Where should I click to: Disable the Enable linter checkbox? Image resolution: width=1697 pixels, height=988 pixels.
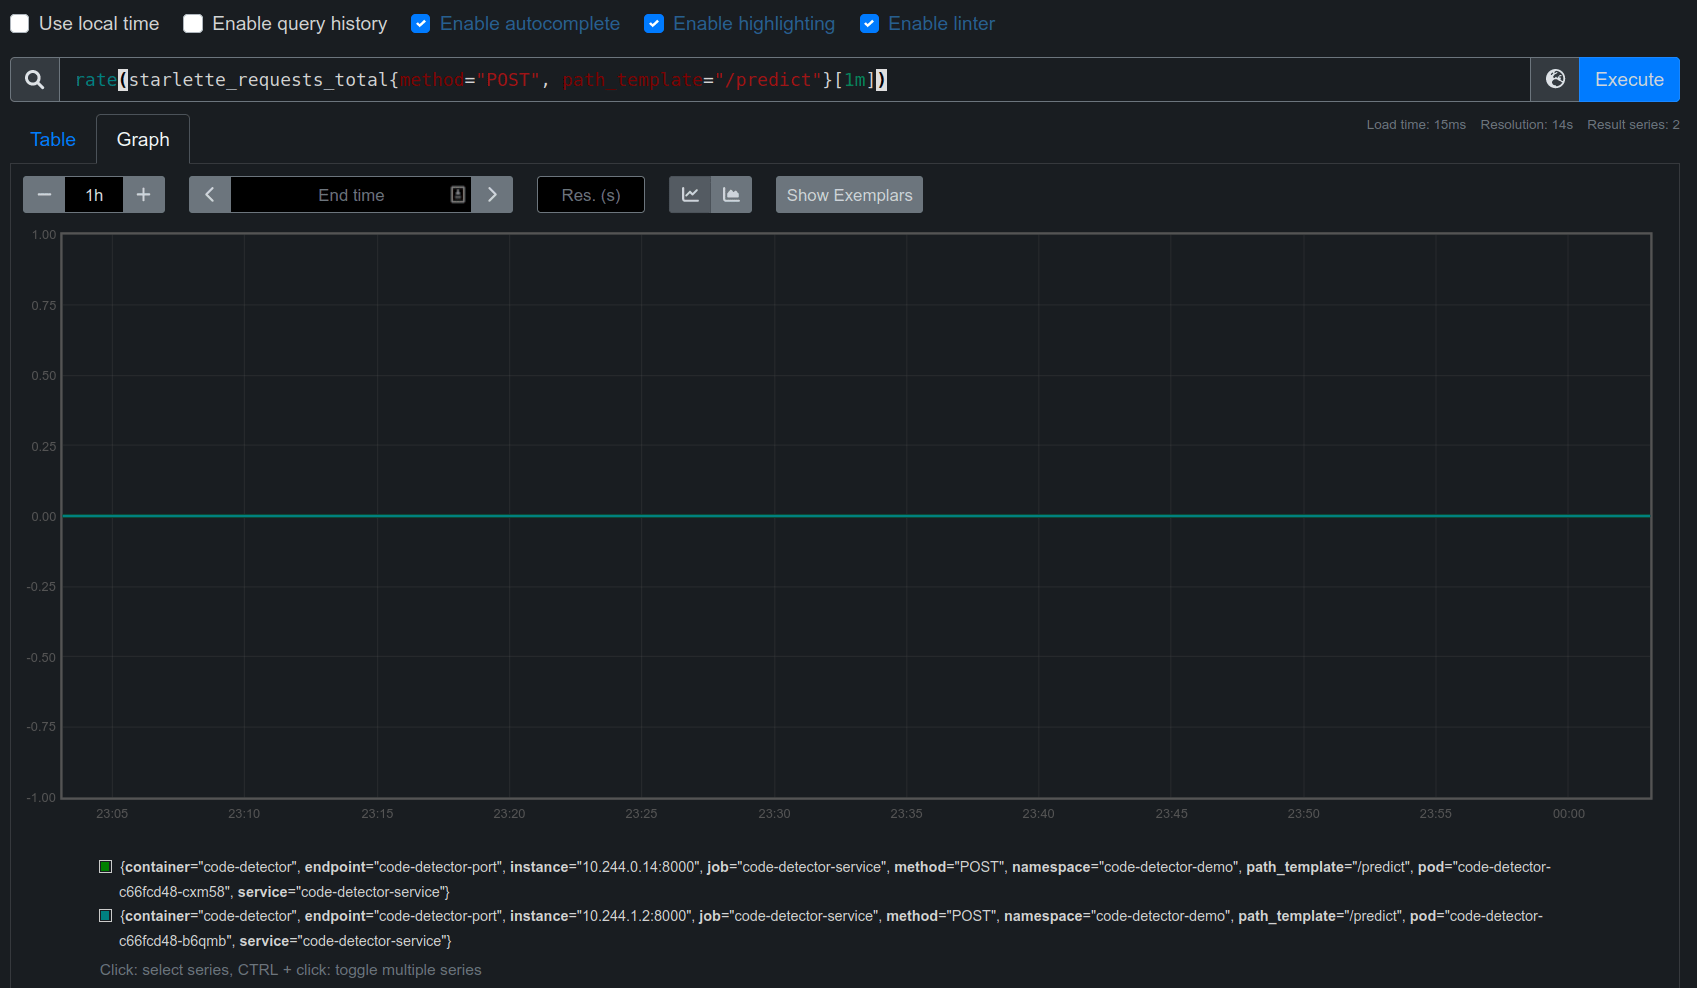(x=869, y=22)
